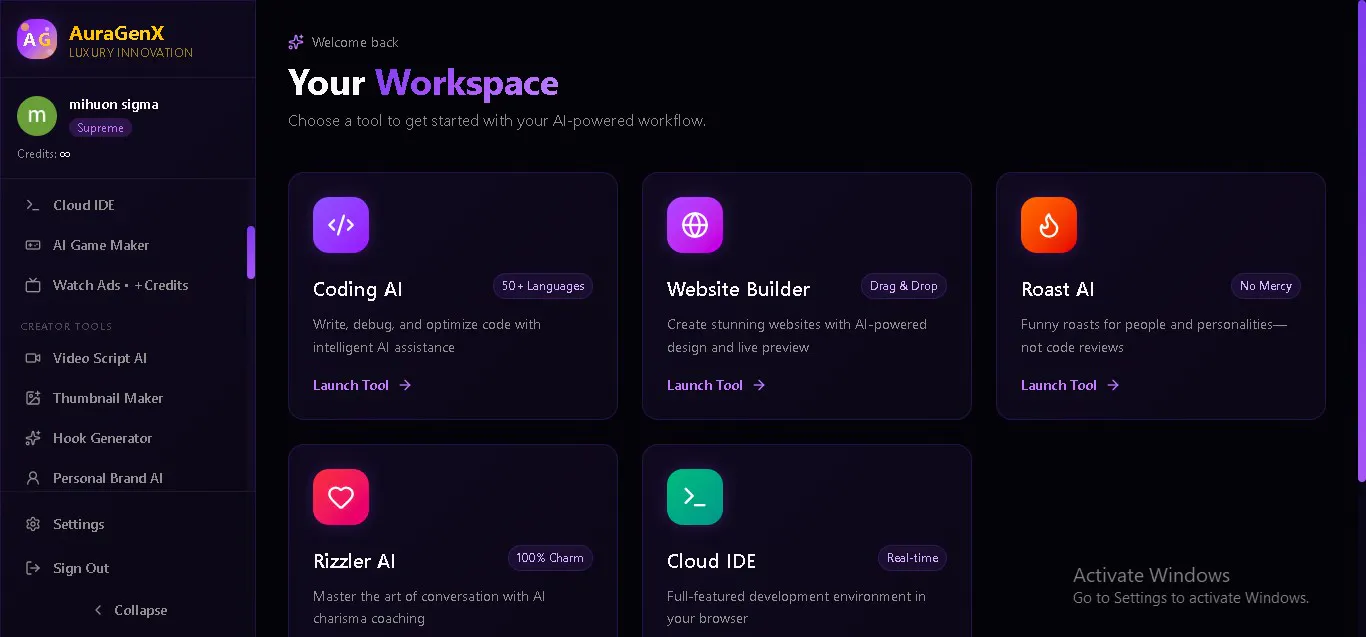Click the Roast AI flame icon
The image size is (1366, 637).
pyautogui.click(x=1049, y=225)
